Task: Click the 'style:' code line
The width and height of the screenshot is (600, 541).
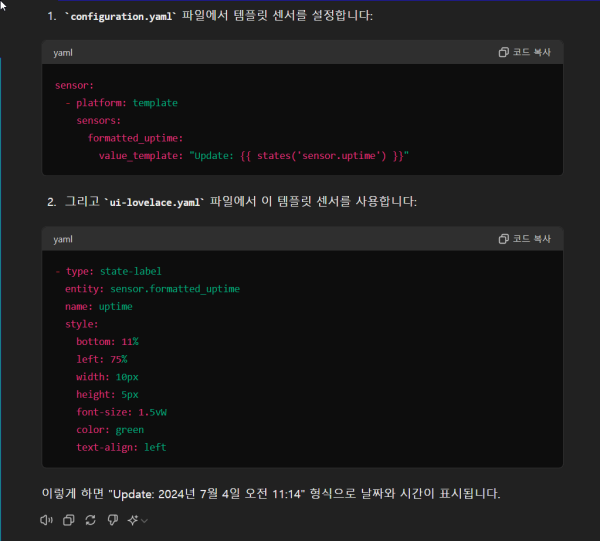Action: (82, 324)
